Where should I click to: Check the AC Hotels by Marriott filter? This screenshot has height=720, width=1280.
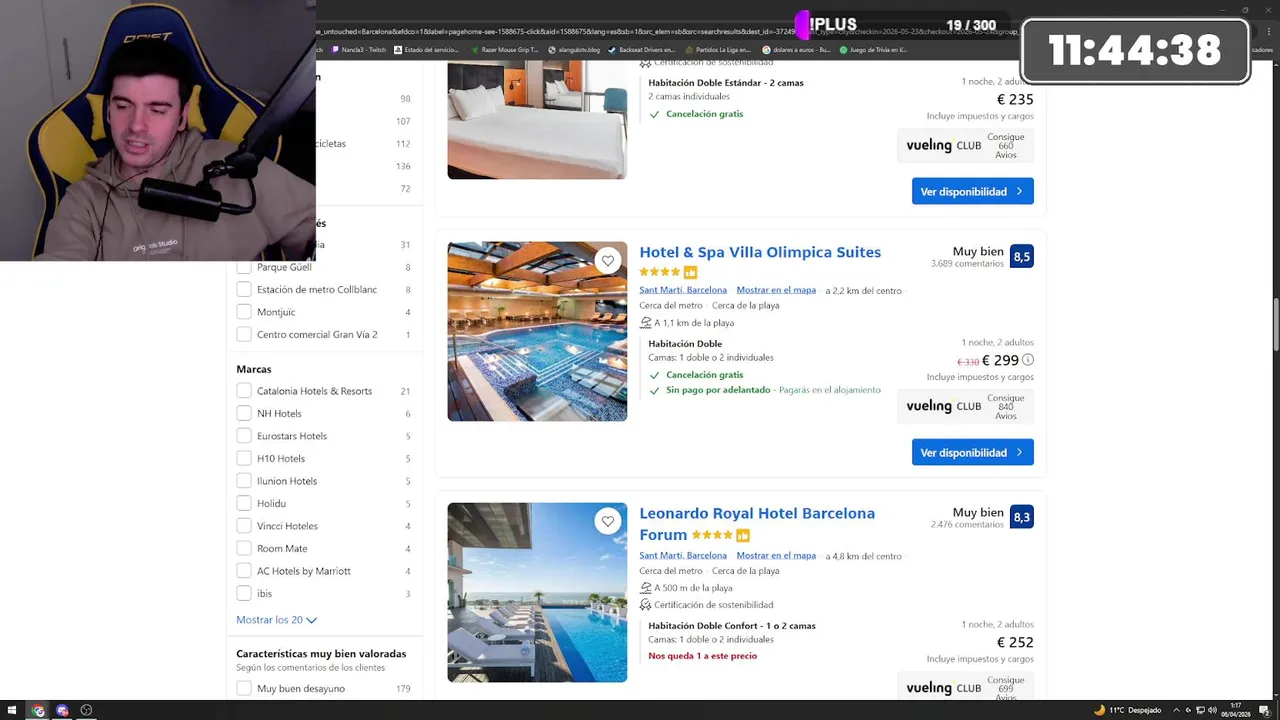(244, 571)
